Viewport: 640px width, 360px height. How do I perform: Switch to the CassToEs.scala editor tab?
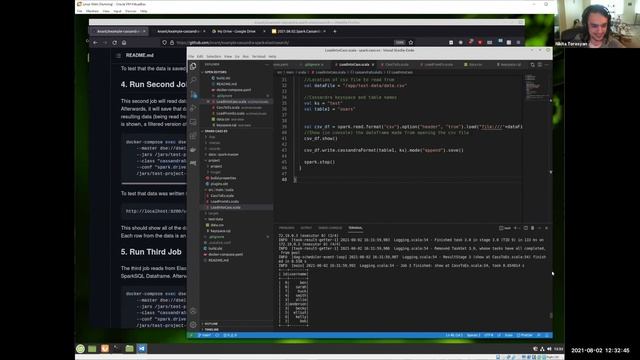[397, 64]
